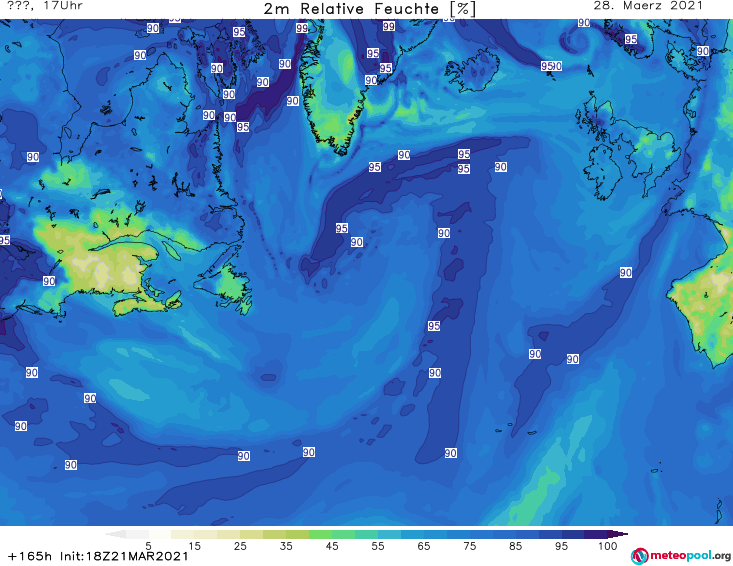Click the date '28. Maerz 2021'
733x566 pixels.
648,6
